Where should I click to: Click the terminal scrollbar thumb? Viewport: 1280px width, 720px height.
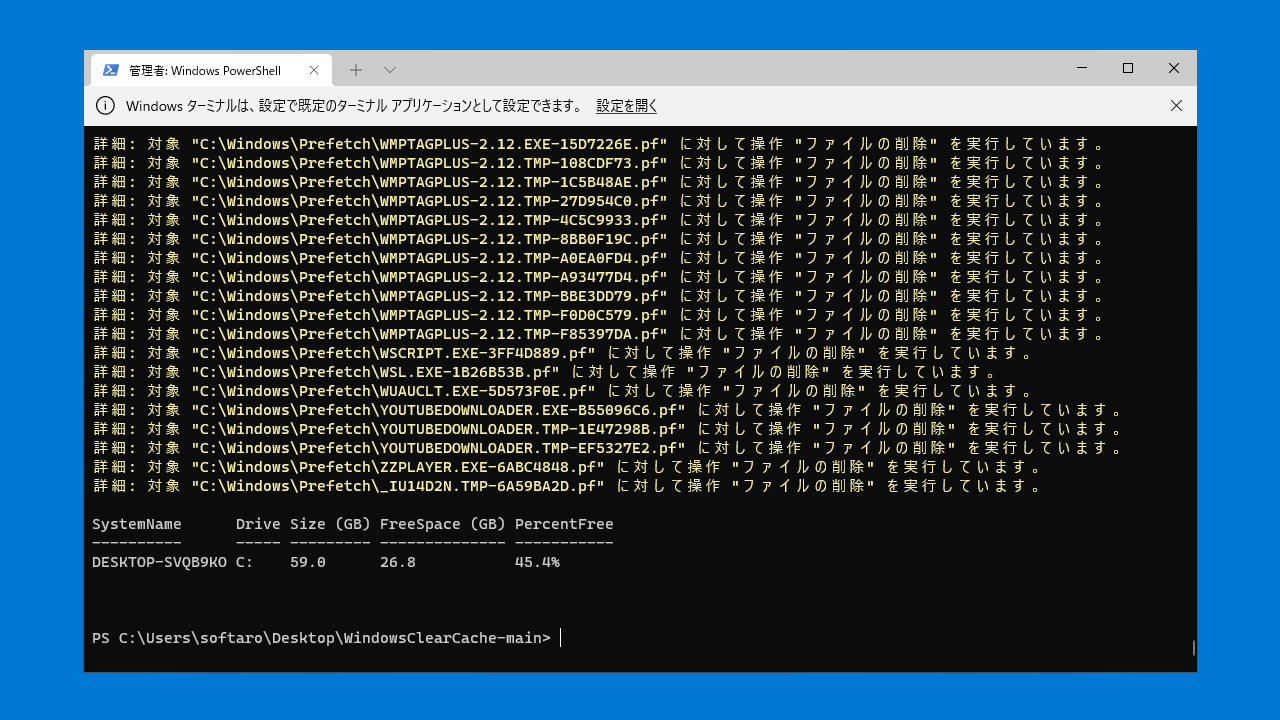tap(1193, 648)
